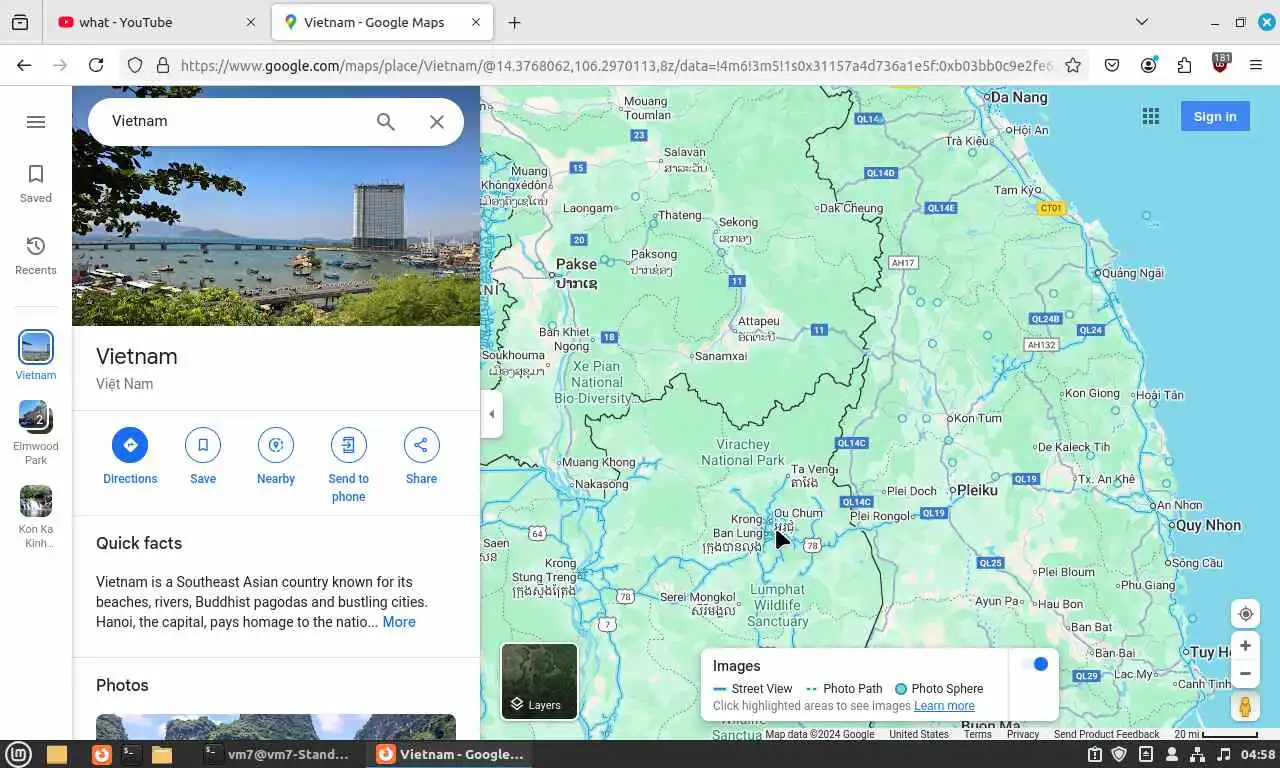The image size is (1280, 768).
Task: Click the Kon Tum label on map
Action: 976,418
